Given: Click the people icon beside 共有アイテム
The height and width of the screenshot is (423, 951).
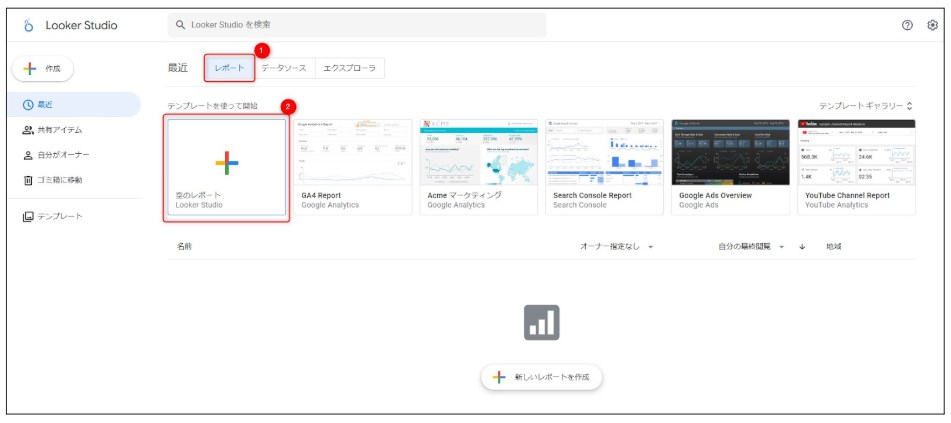Looking at the screenshot, I should click(28, 130).
